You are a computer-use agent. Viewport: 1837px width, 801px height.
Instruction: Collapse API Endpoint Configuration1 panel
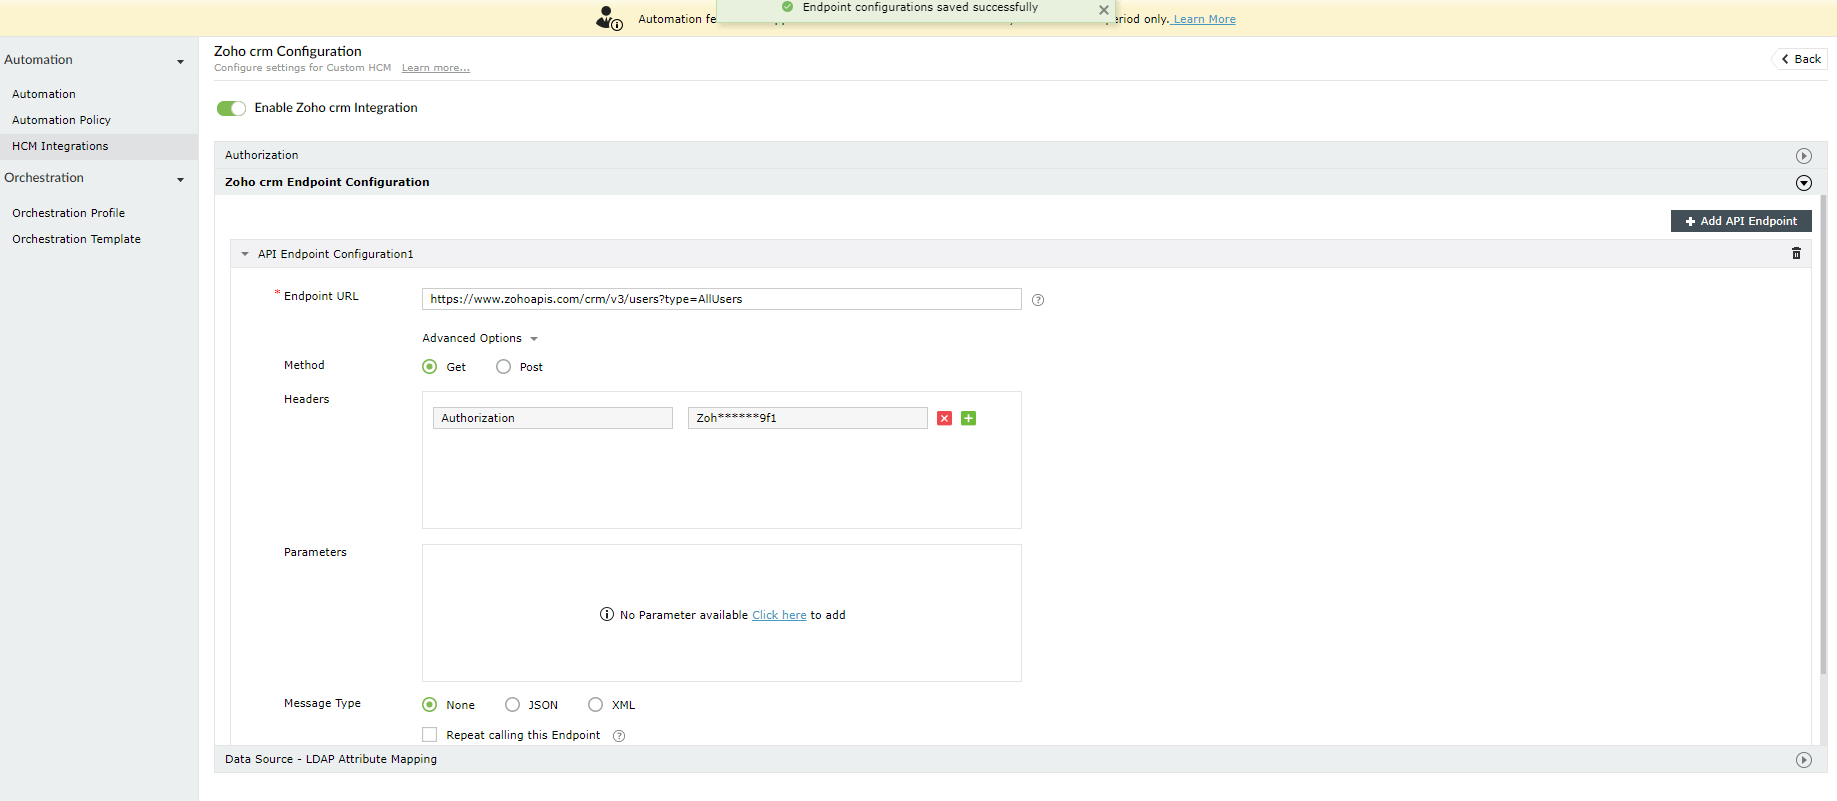245,254
